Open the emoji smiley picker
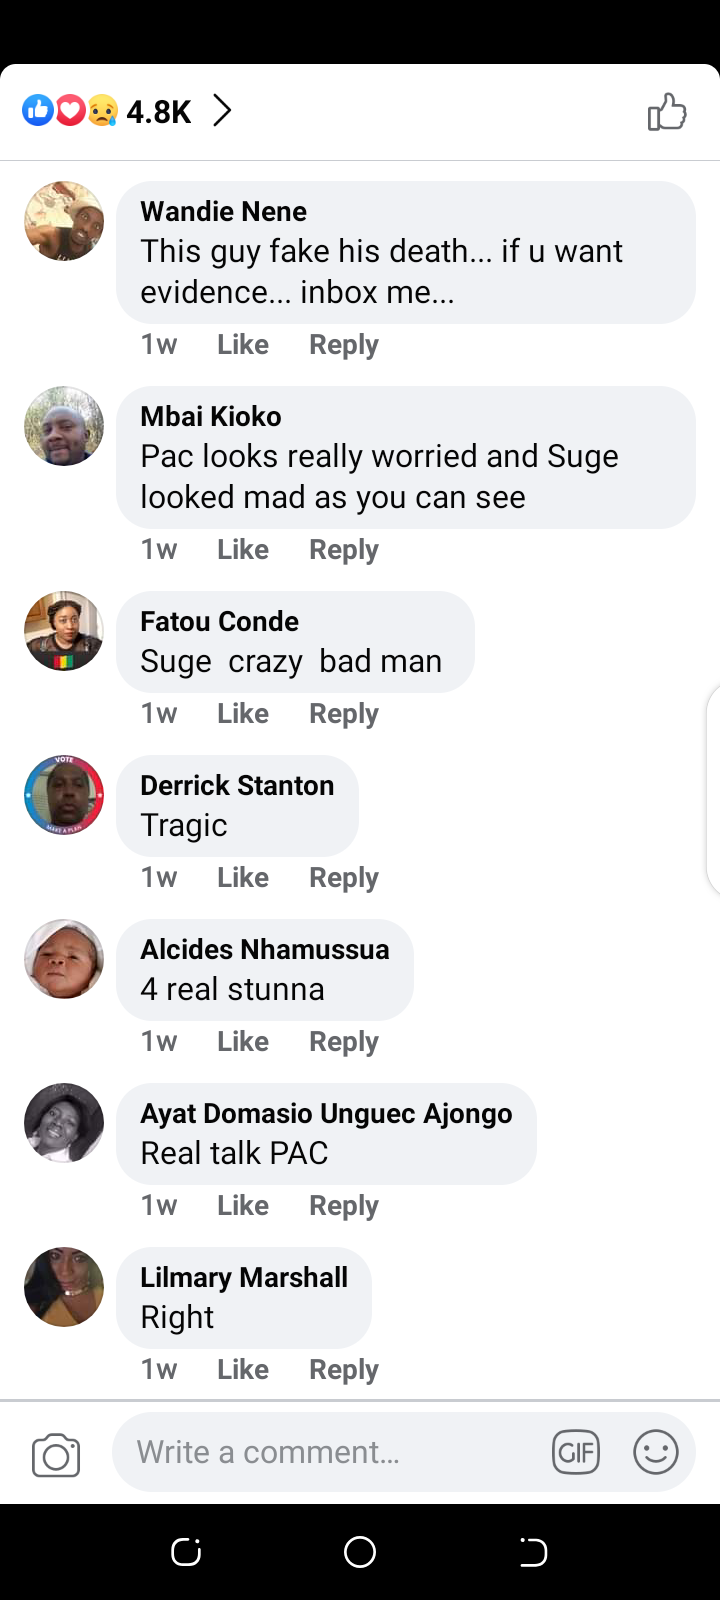This screenshot has height=1600, width=720. tap(656, 1452)
